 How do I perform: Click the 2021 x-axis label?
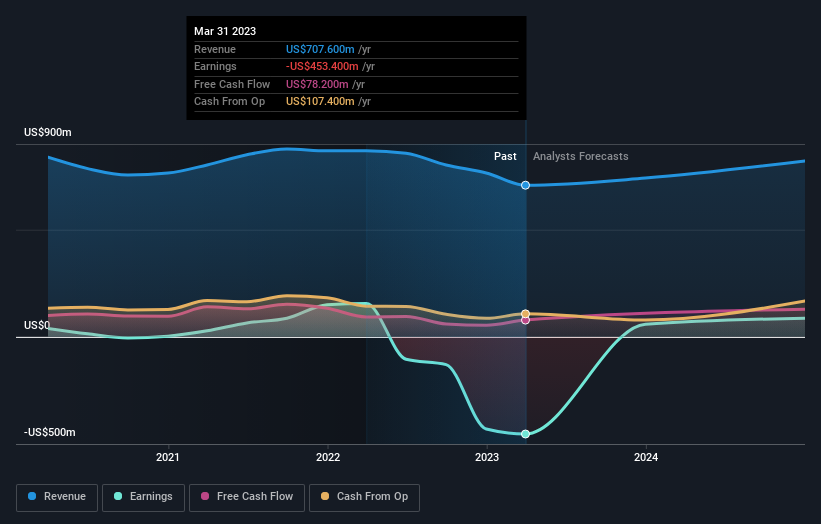168,457
